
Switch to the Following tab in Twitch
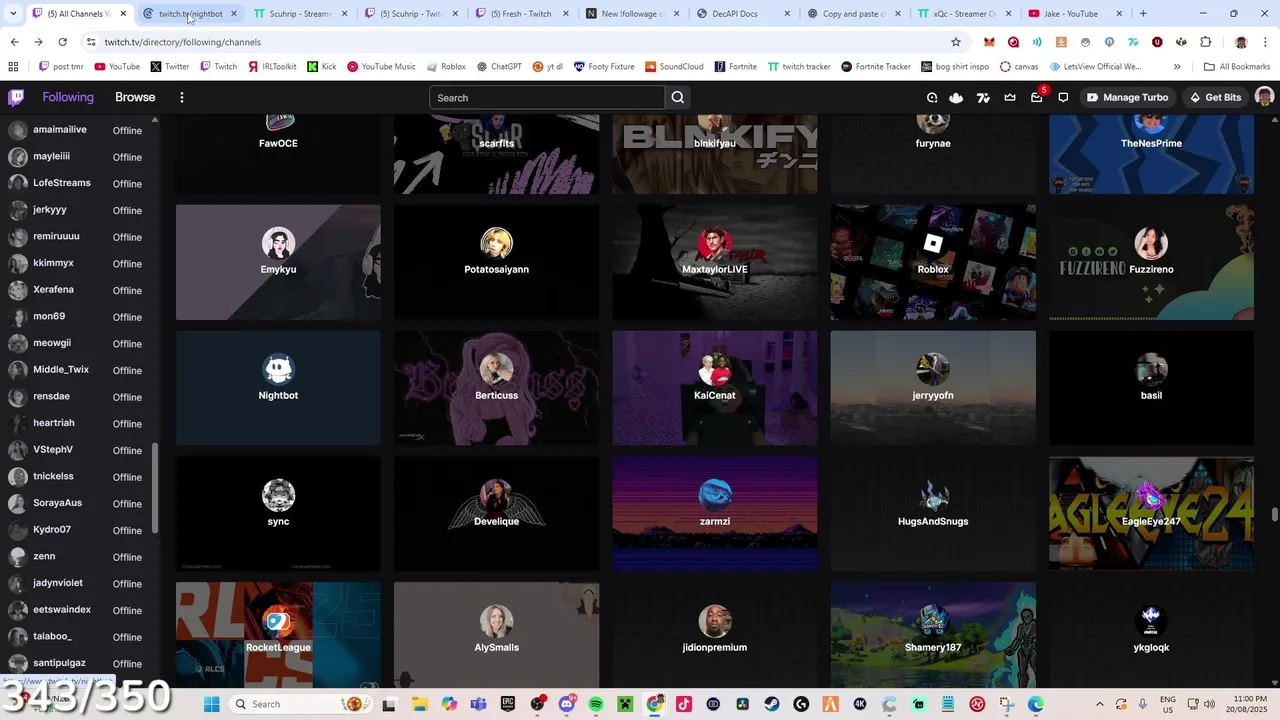[68, 97]
